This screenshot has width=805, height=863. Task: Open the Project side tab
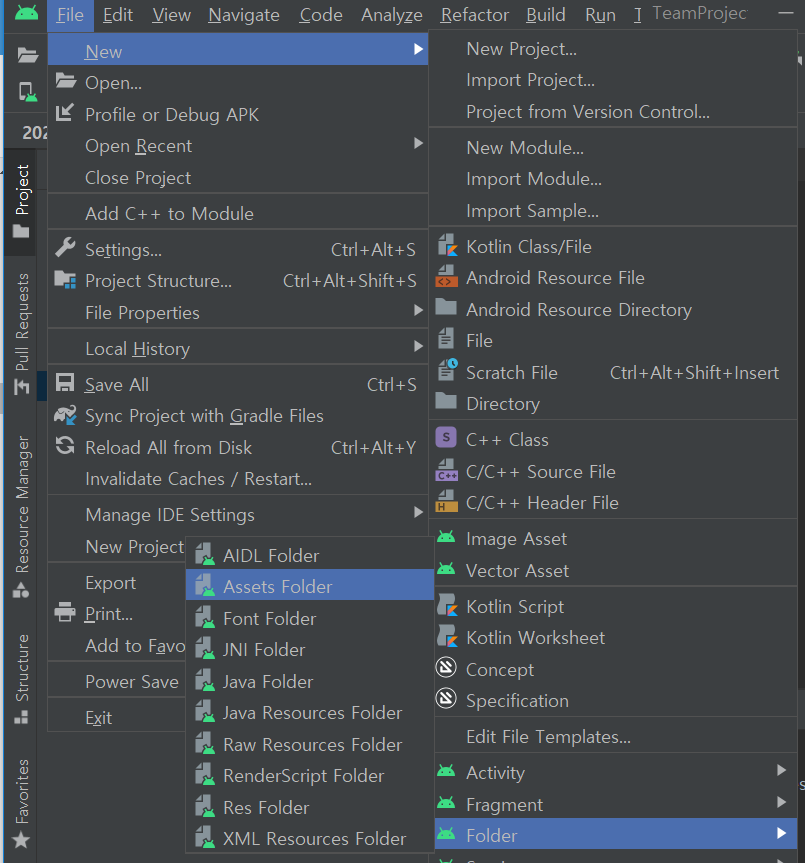(21, 201)
